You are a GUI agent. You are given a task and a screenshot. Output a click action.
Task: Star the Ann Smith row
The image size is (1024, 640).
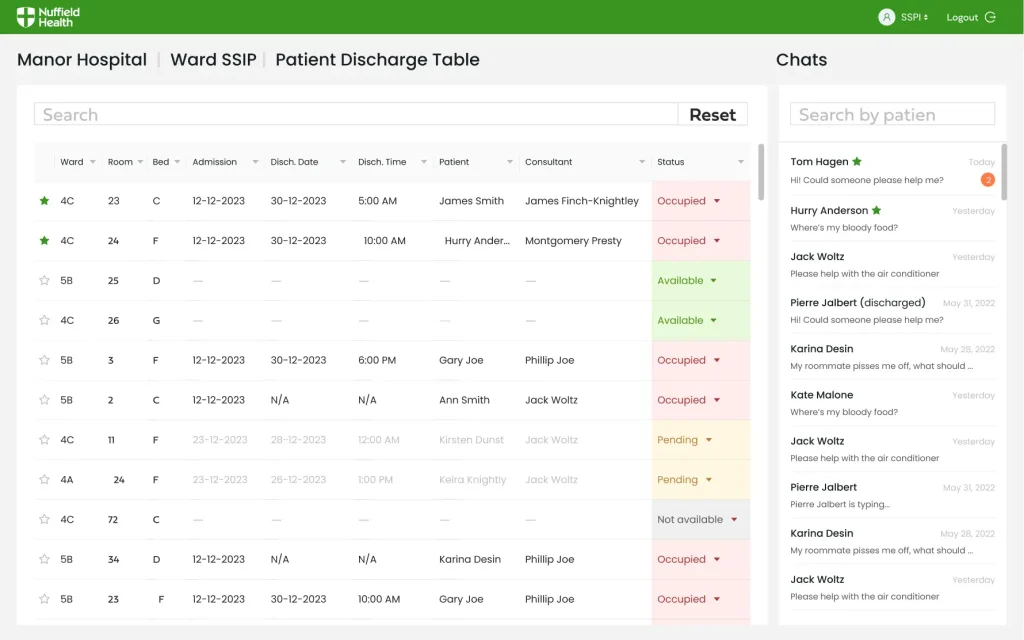[44, 400]
